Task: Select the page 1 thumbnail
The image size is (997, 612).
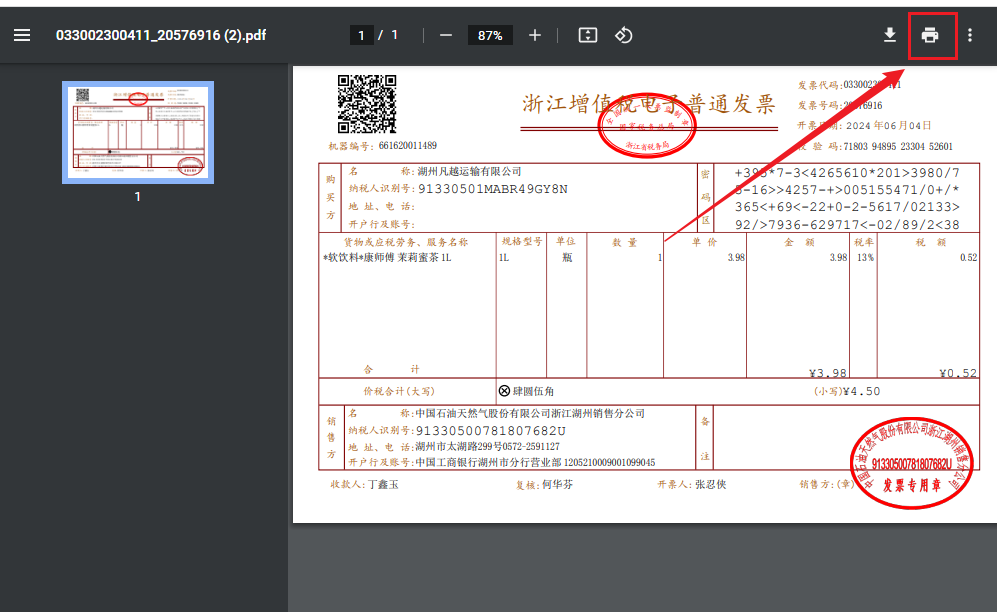Action: [x=138, y=132]
